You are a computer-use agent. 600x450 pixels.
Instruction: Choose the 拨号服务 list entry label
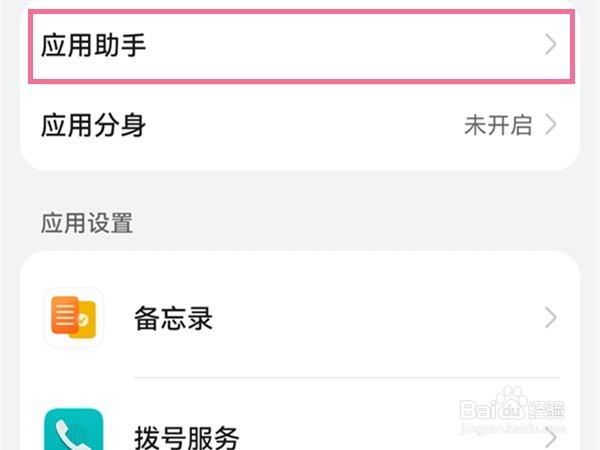point(187,437)
